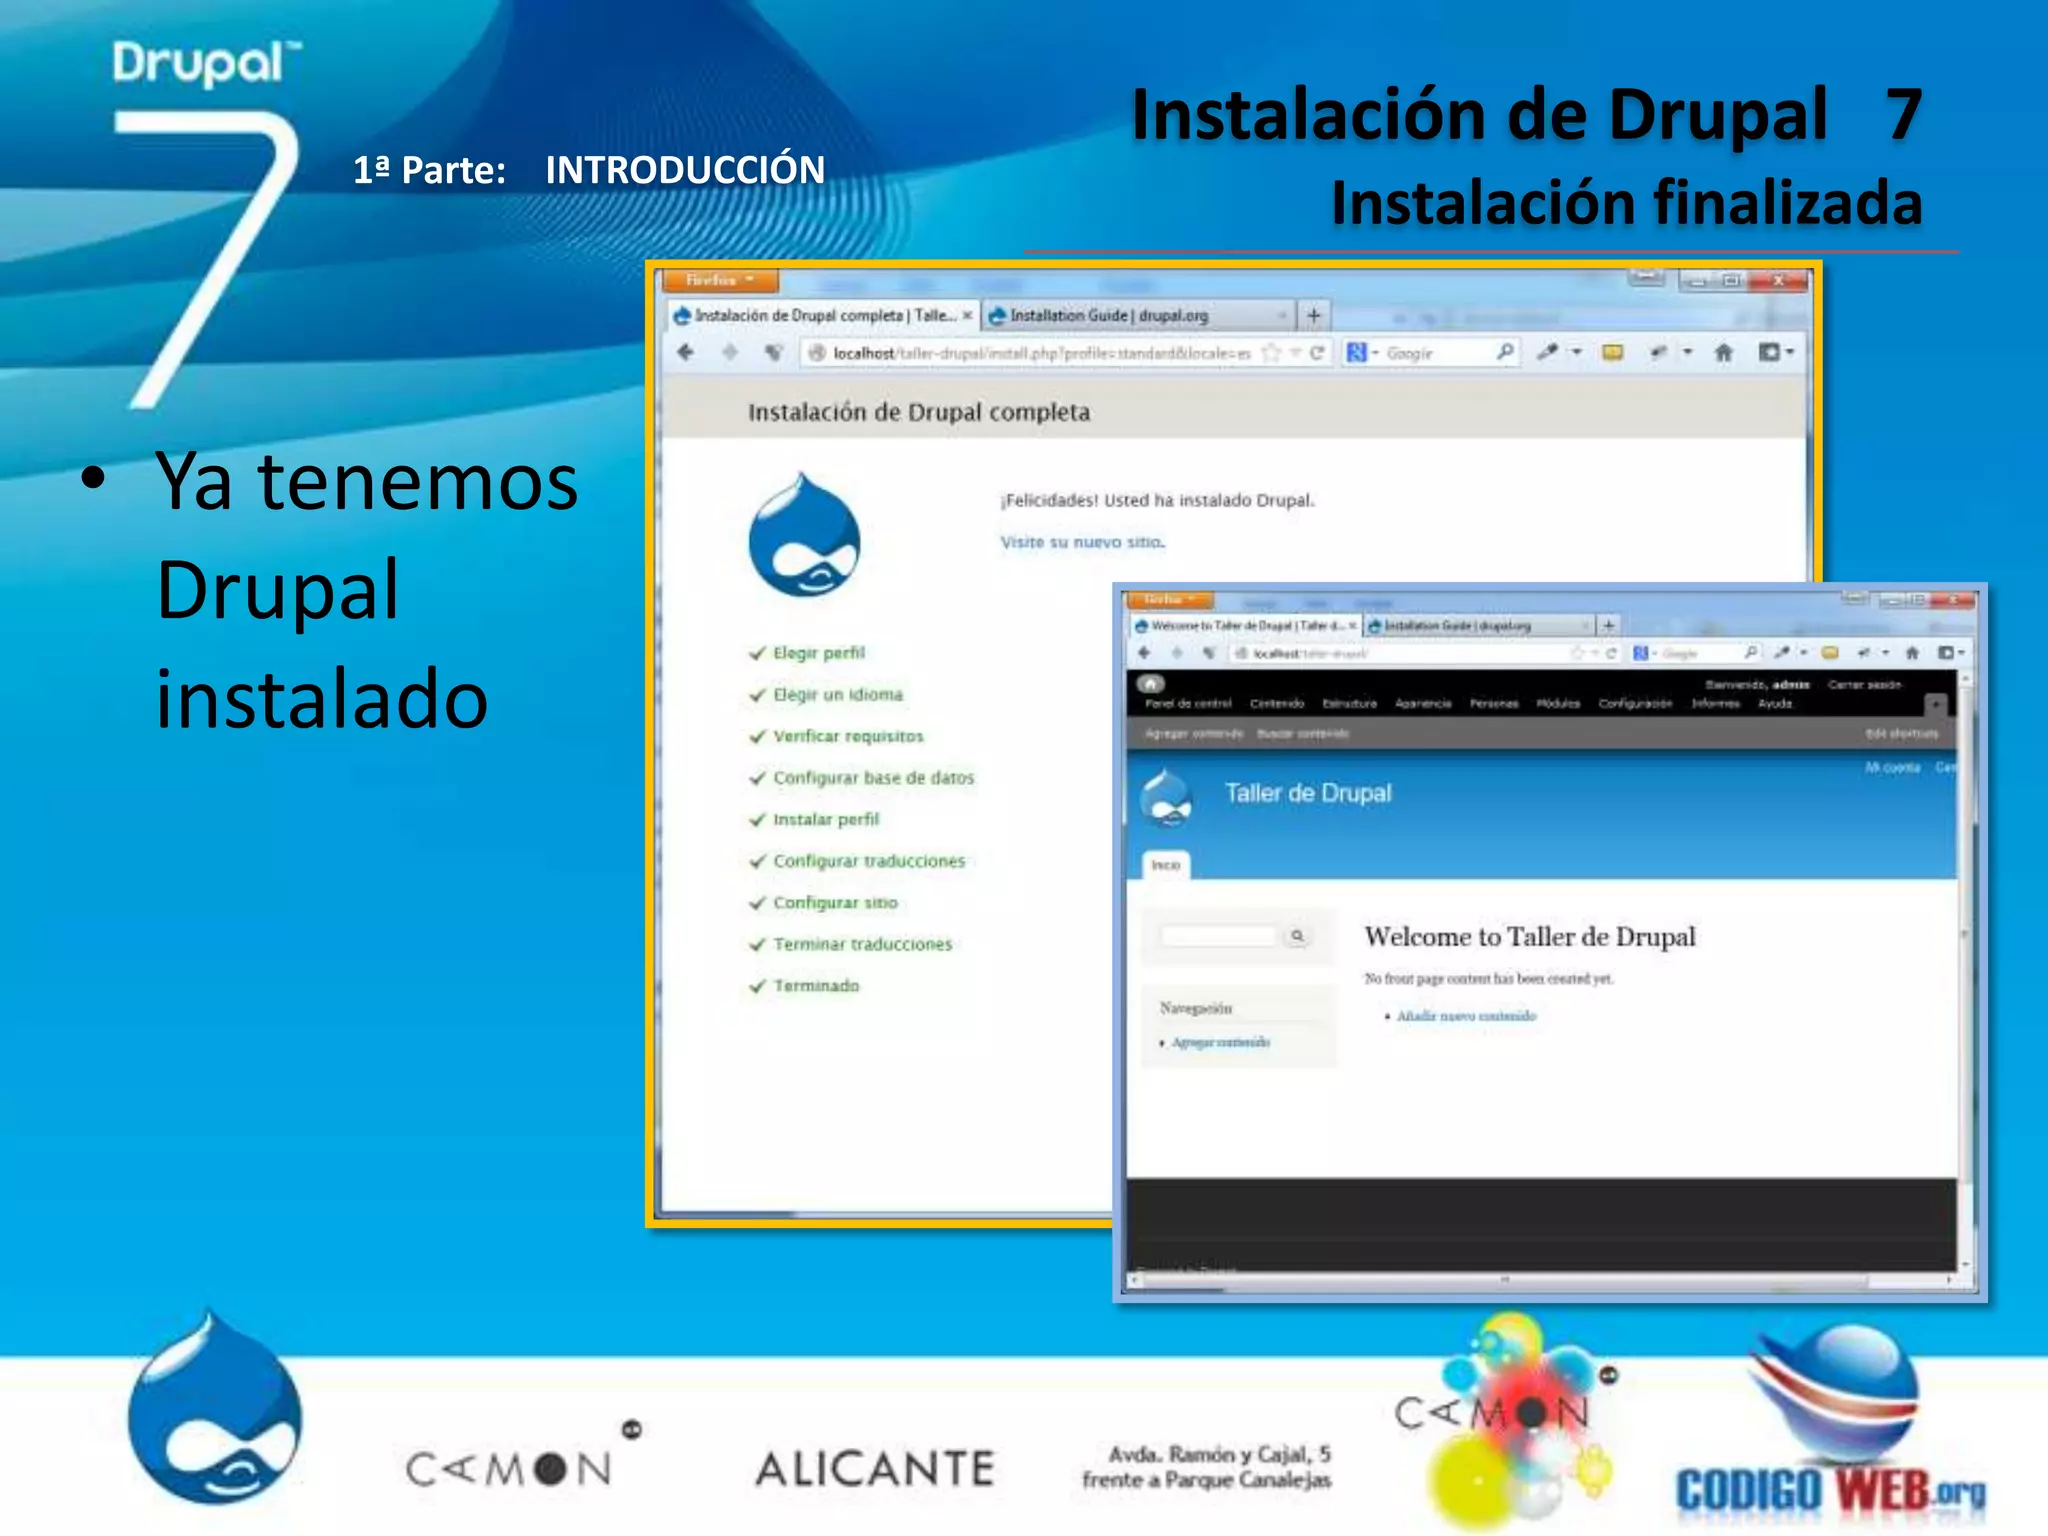2048x1536 pixels.
Task: Open 'Estructura' in admin menu
Action: (1349, 704)
